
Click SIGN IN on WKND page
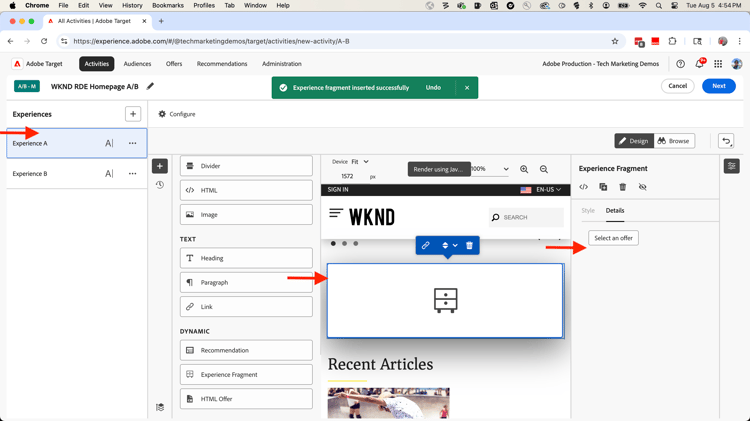click(x=338, y=189)
